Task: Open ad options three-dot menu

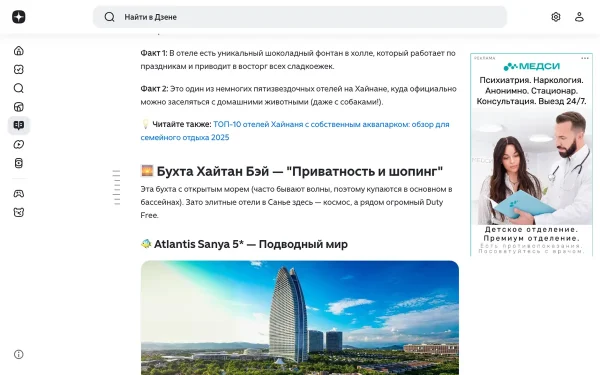Action: pyautogui.click(x=585, y=58)
